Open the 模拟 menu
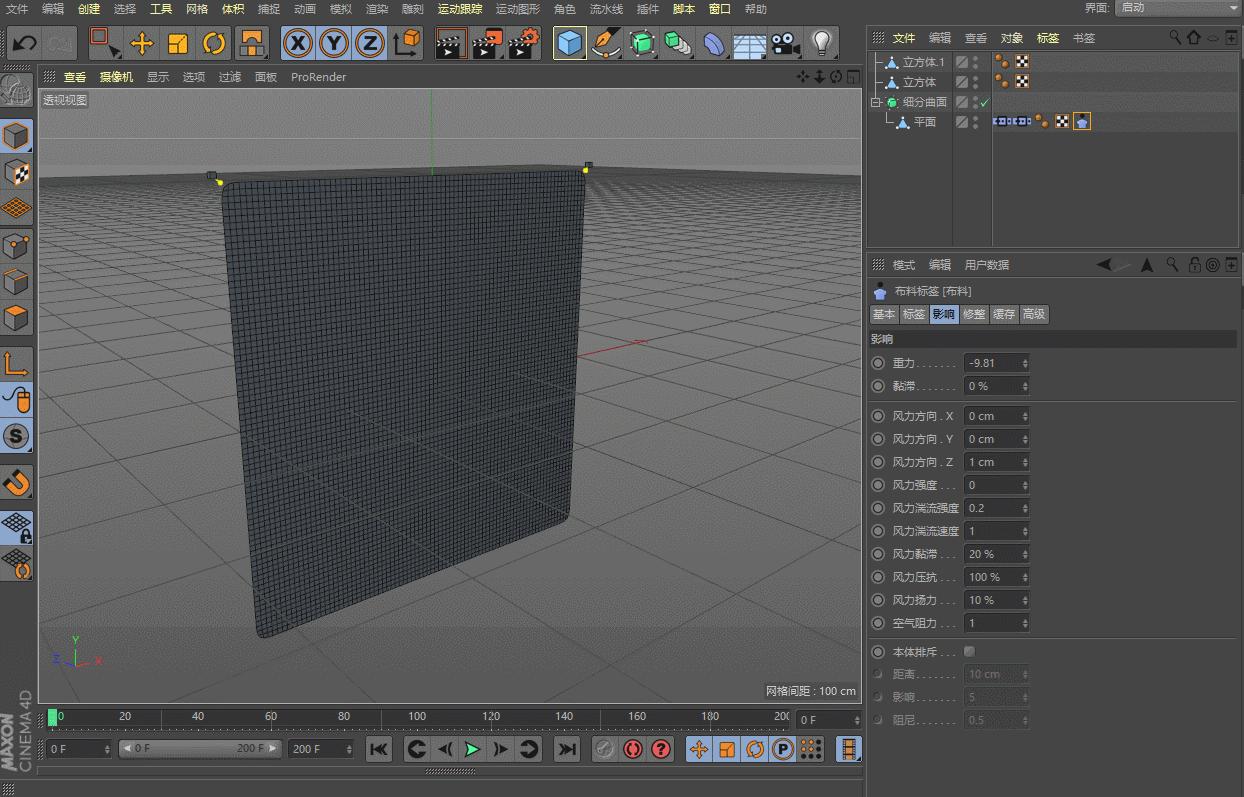Viewport: 1244px width, 797px height. click(340, 8)
